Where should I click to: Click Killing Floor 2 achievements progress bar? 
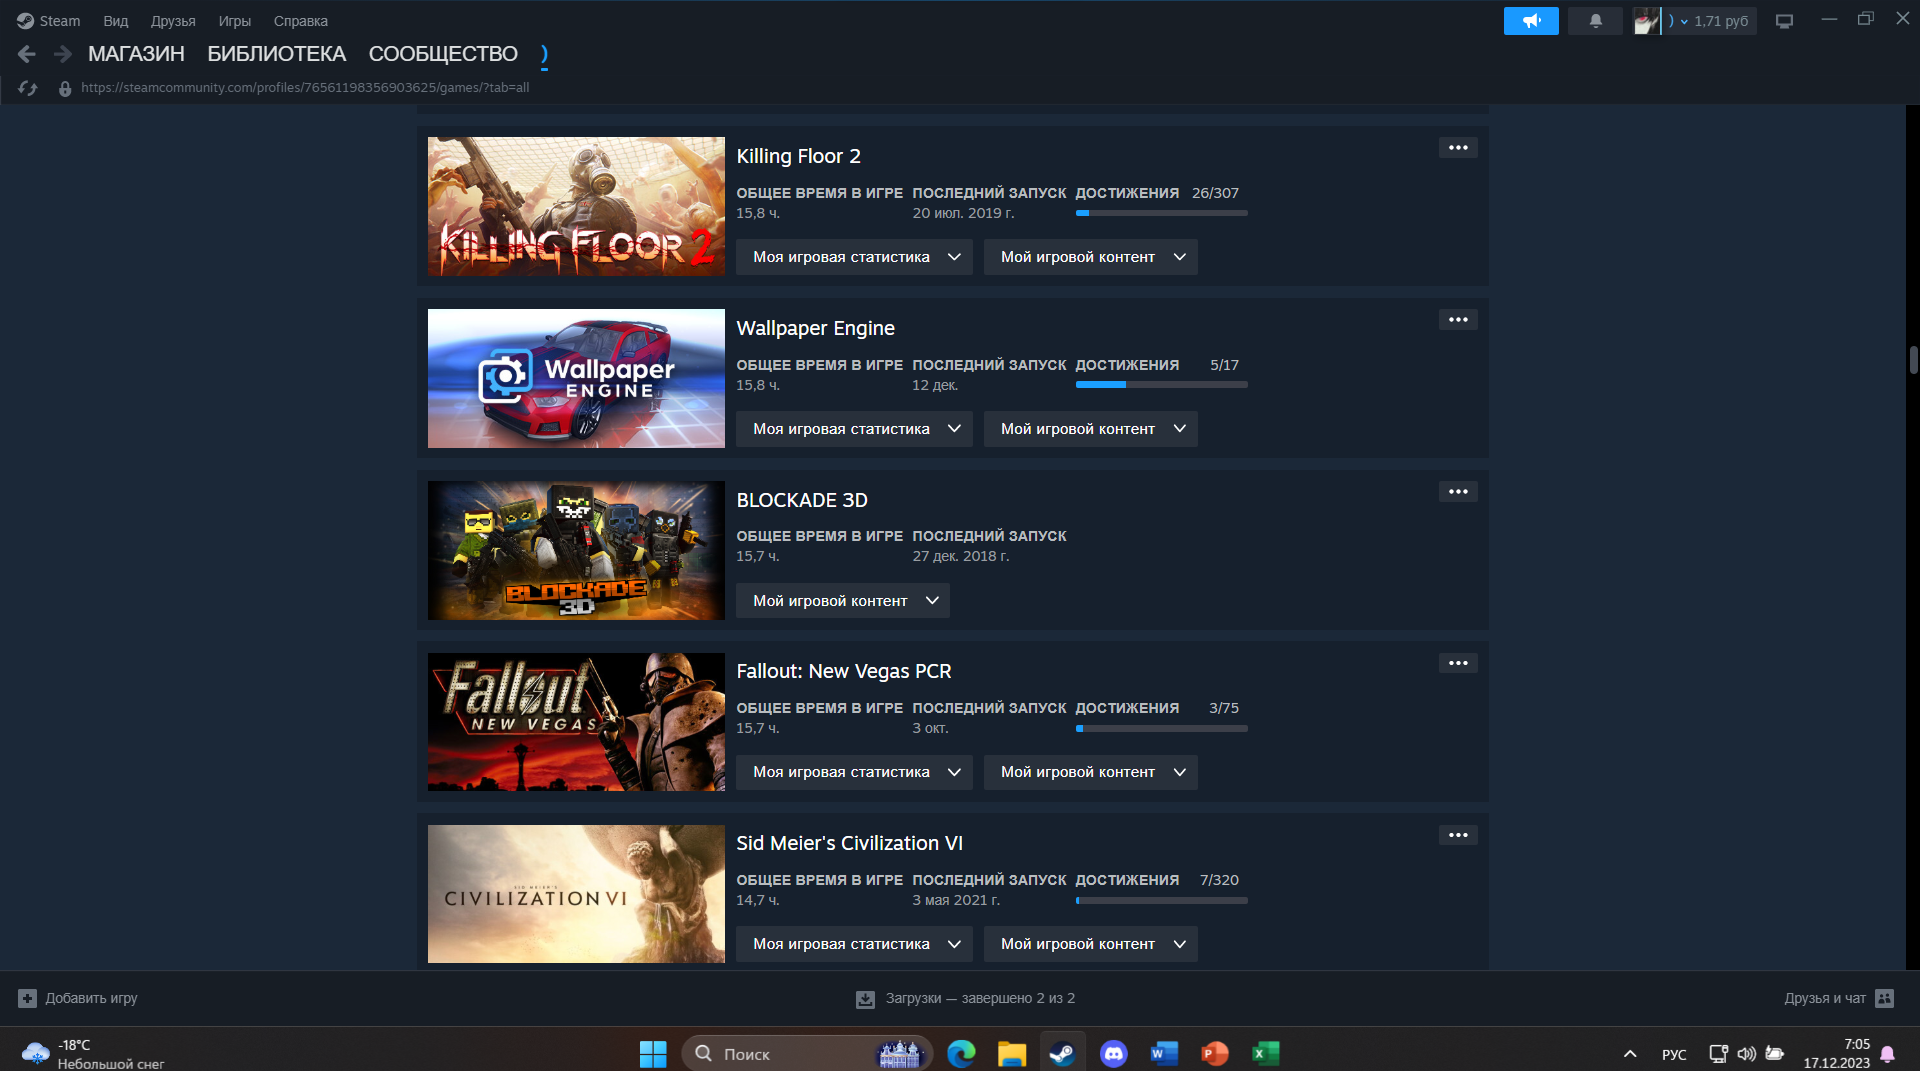[1161, 213]
